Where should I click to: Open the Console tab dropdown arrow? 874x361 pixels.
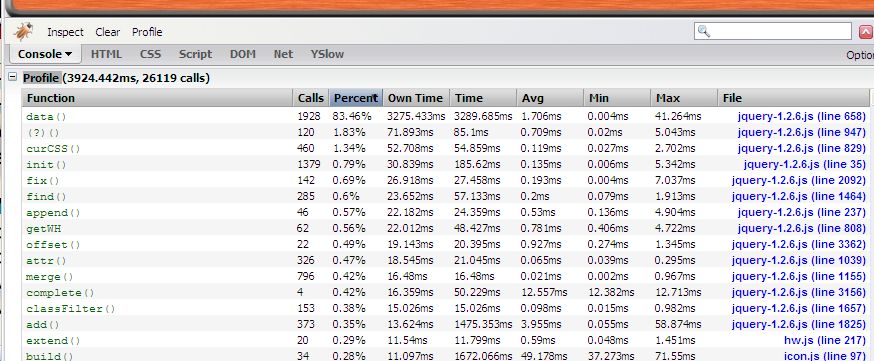click(x=69, y=55)
